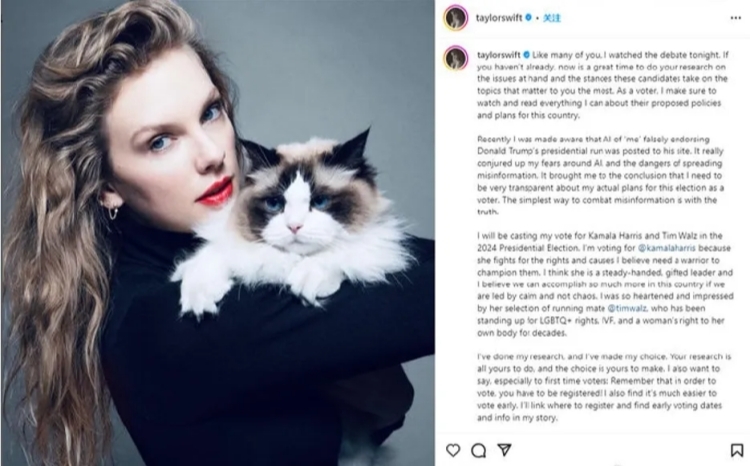Click the verified badge in the caption line
The height and width of the screenshot is (466, 750).
pyautogui.click(x=527, y=55)
